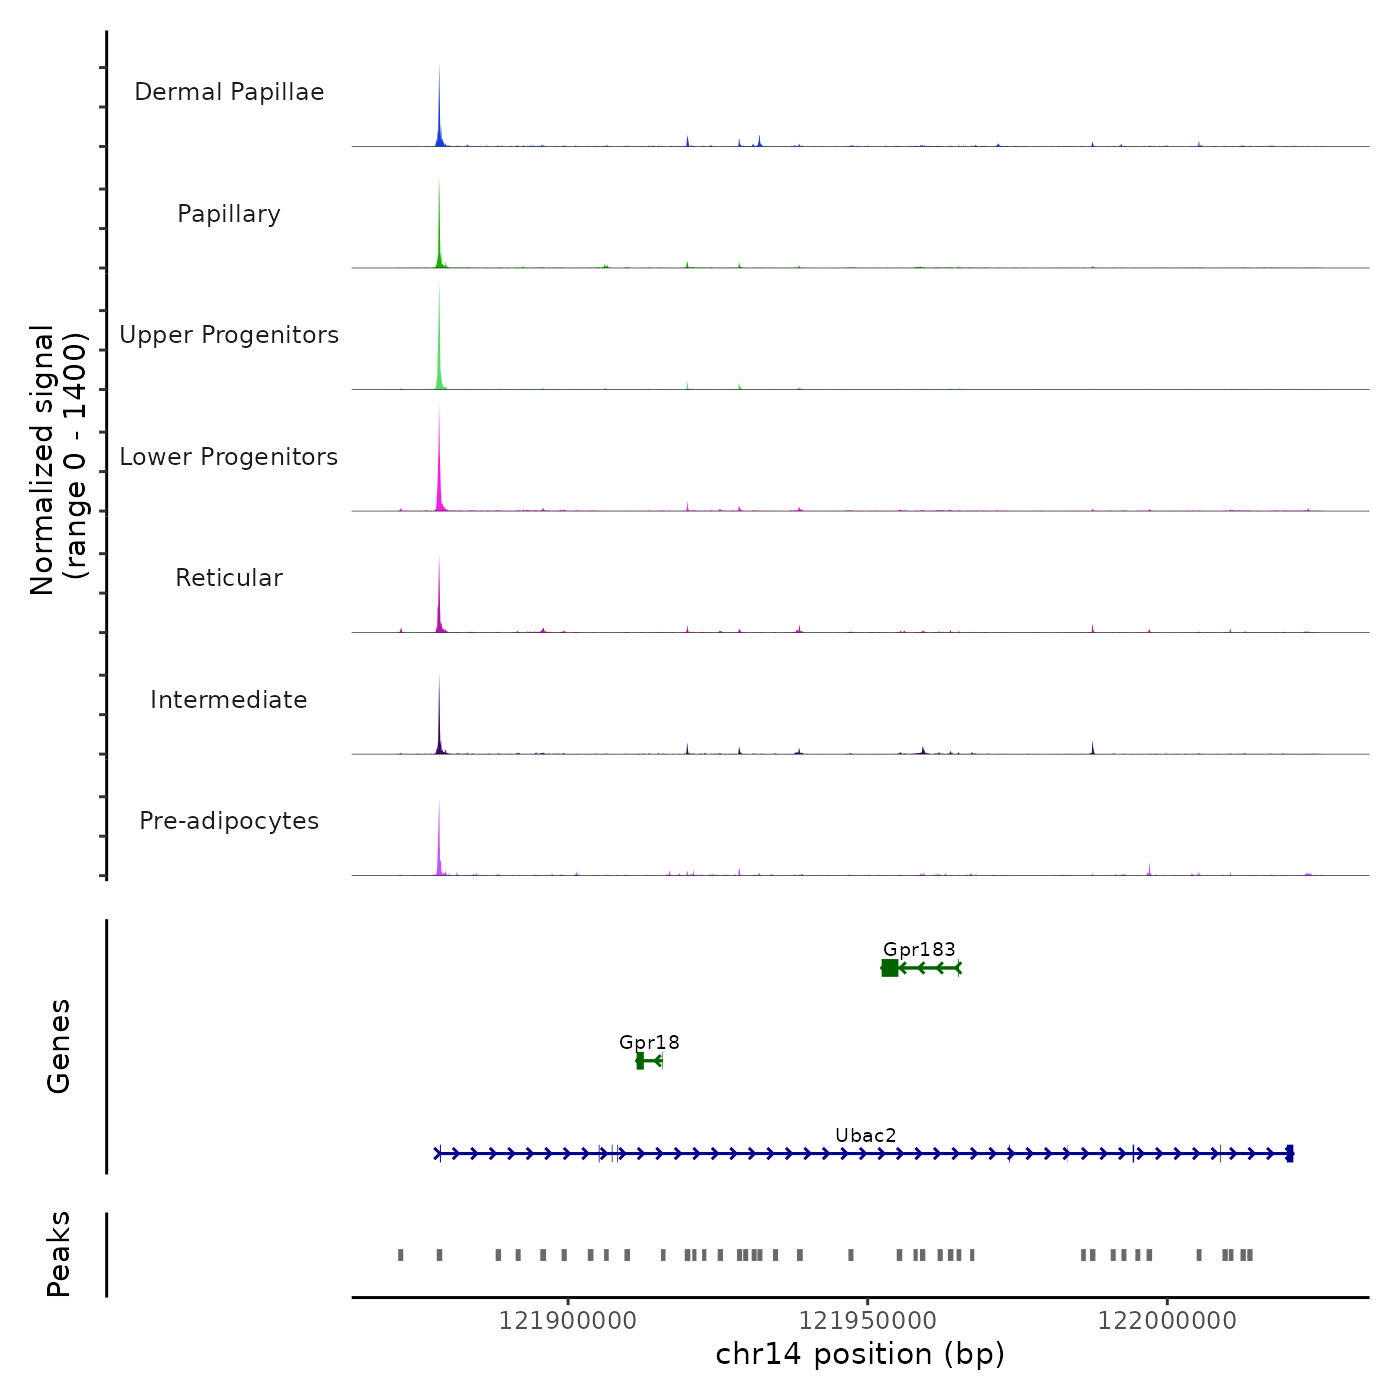Viewport: 1400px width, 1400px height.
Task: Click the Peaks panel label
Action: (x=59, y=1254)
